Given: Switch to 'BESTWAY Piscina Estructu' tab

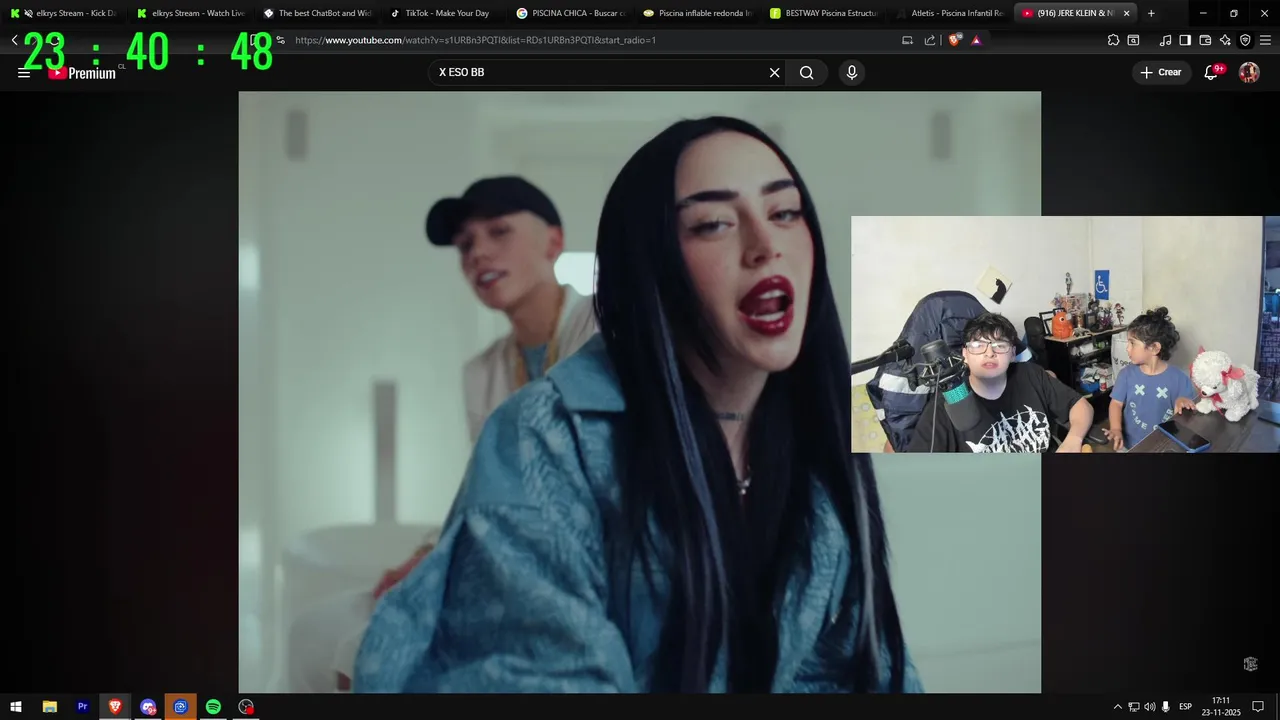Looking at the screenshot, I should coord(824,13).
